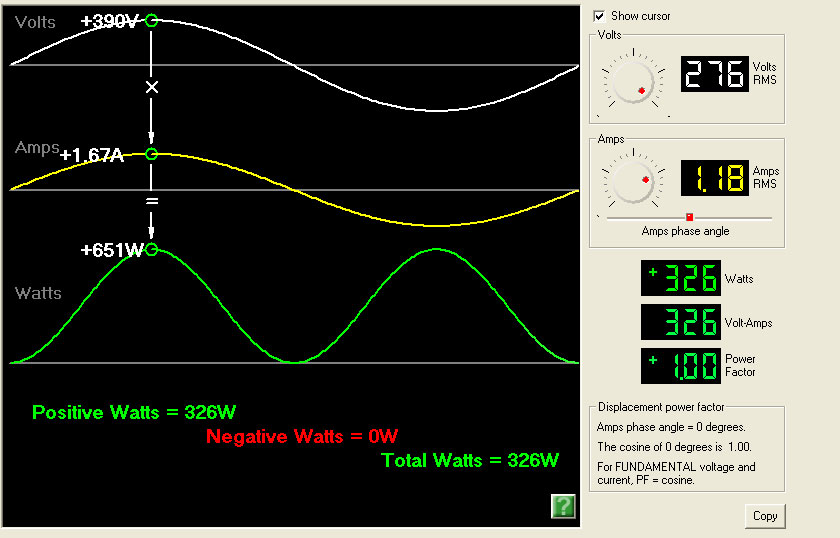Click the red Amps phase angle slider handle

[x=689, y=217]
